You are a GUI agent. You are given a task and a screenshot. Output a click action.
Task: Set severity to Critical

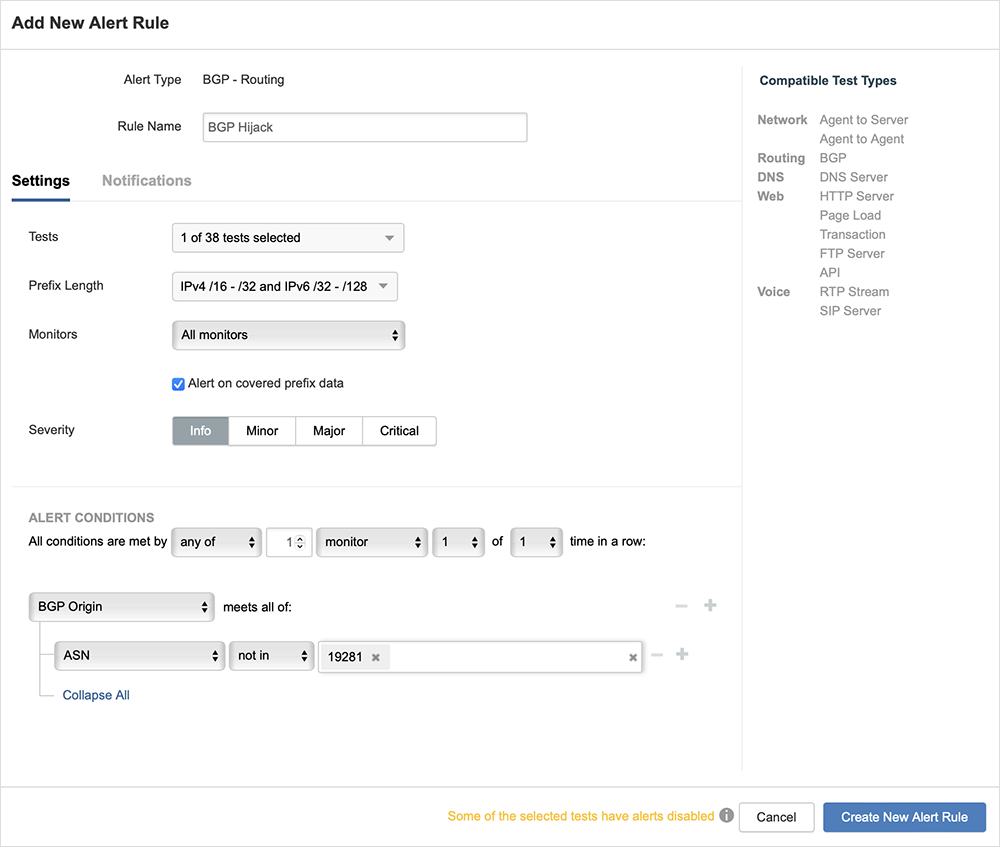pyautogui.click(x=399, y=431)
